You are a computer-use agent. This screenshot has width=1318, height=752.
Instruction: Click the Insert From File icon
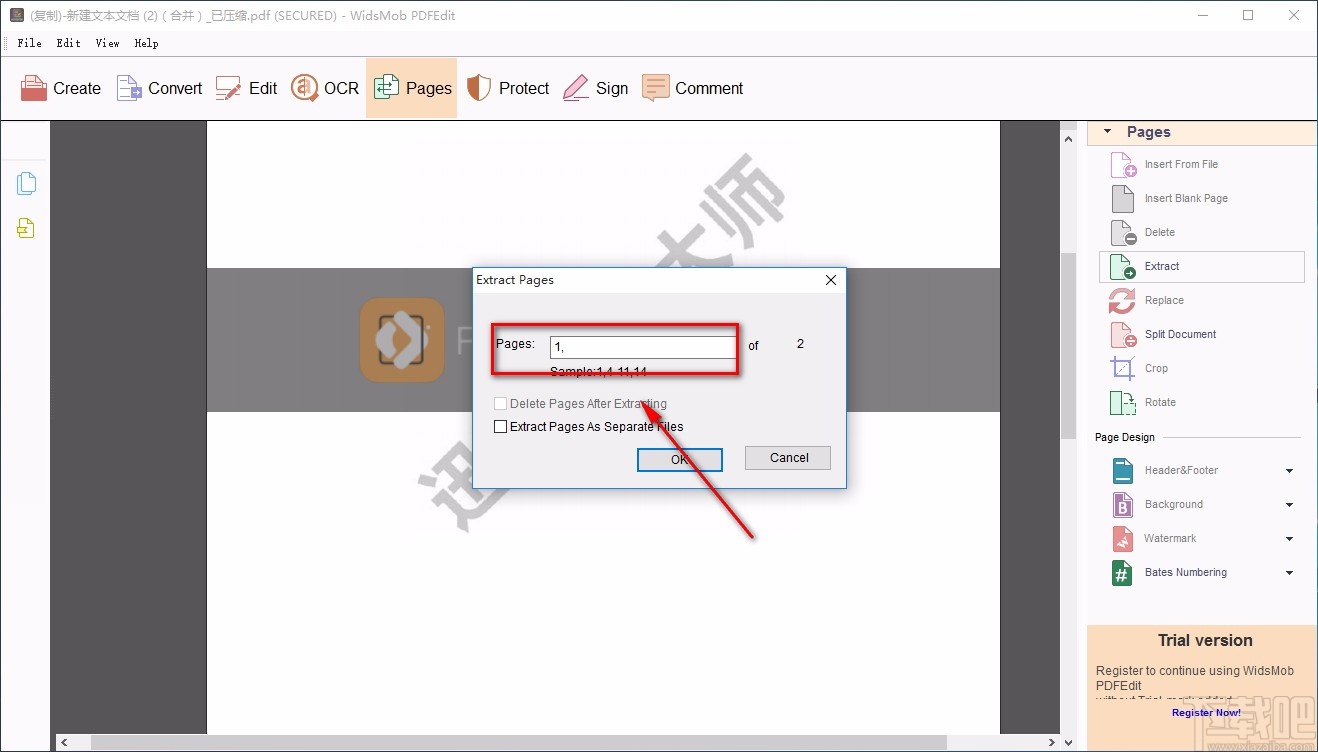tap(1122, 164)
